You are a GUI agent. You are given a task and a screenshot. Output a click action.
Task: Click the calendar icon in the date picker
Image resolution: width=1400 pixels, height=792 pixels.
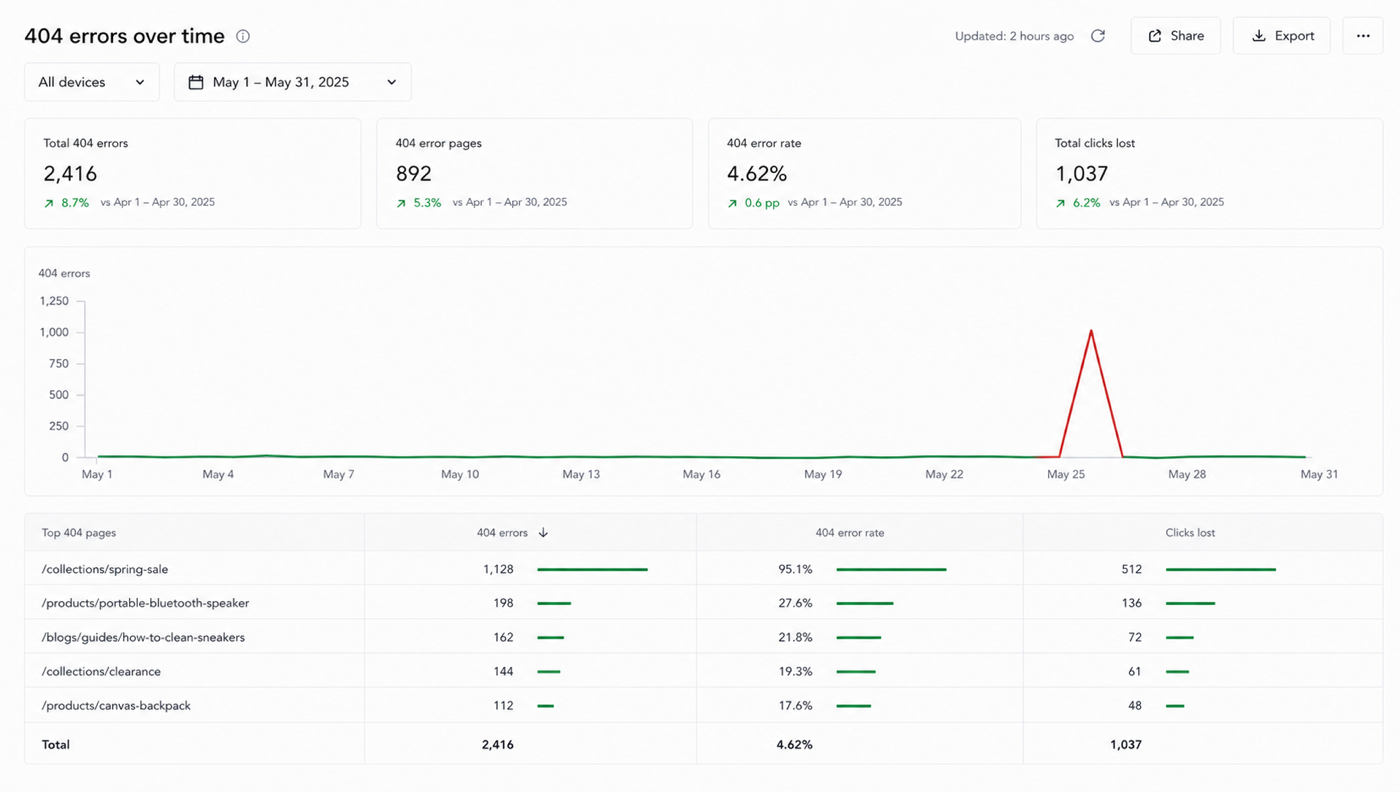[x=196, y=82]
